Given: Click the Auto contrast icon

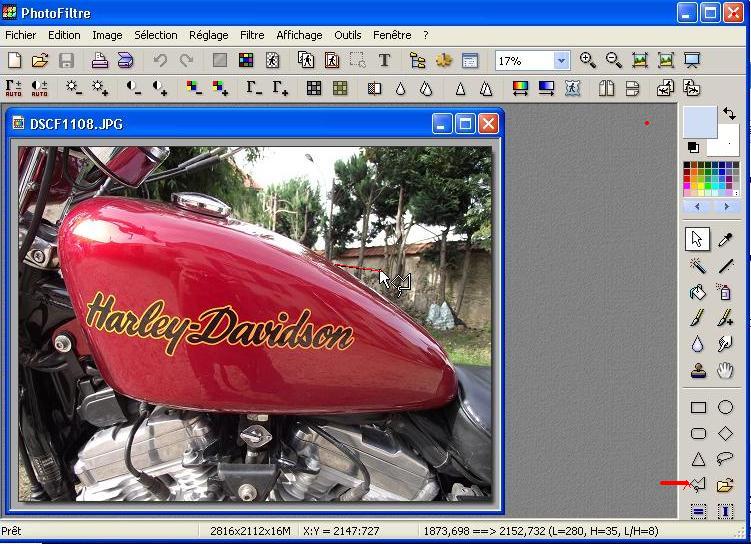Looking at the screenshot, I should pyautogui.click(x=39, y=88).
